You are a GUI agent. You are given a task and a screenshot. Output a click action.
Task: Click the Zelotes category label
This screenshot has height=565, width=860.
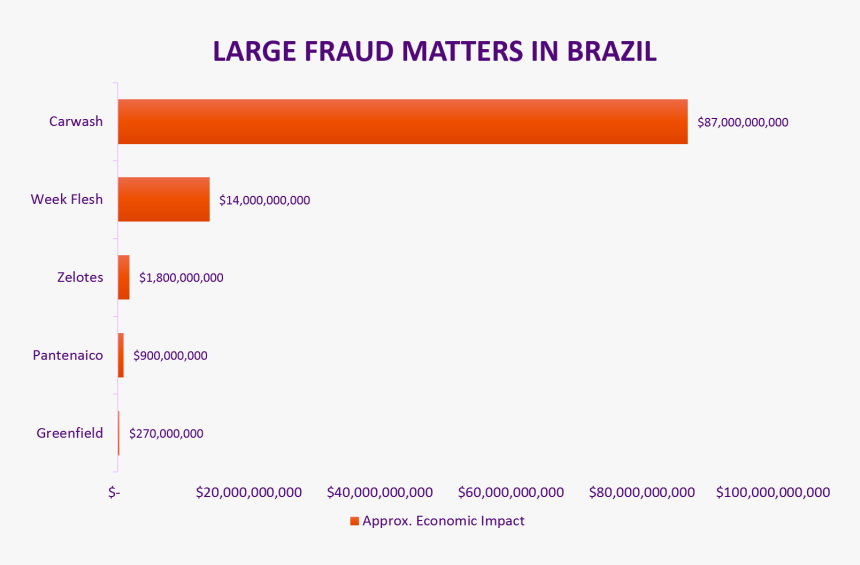point(80,277)
